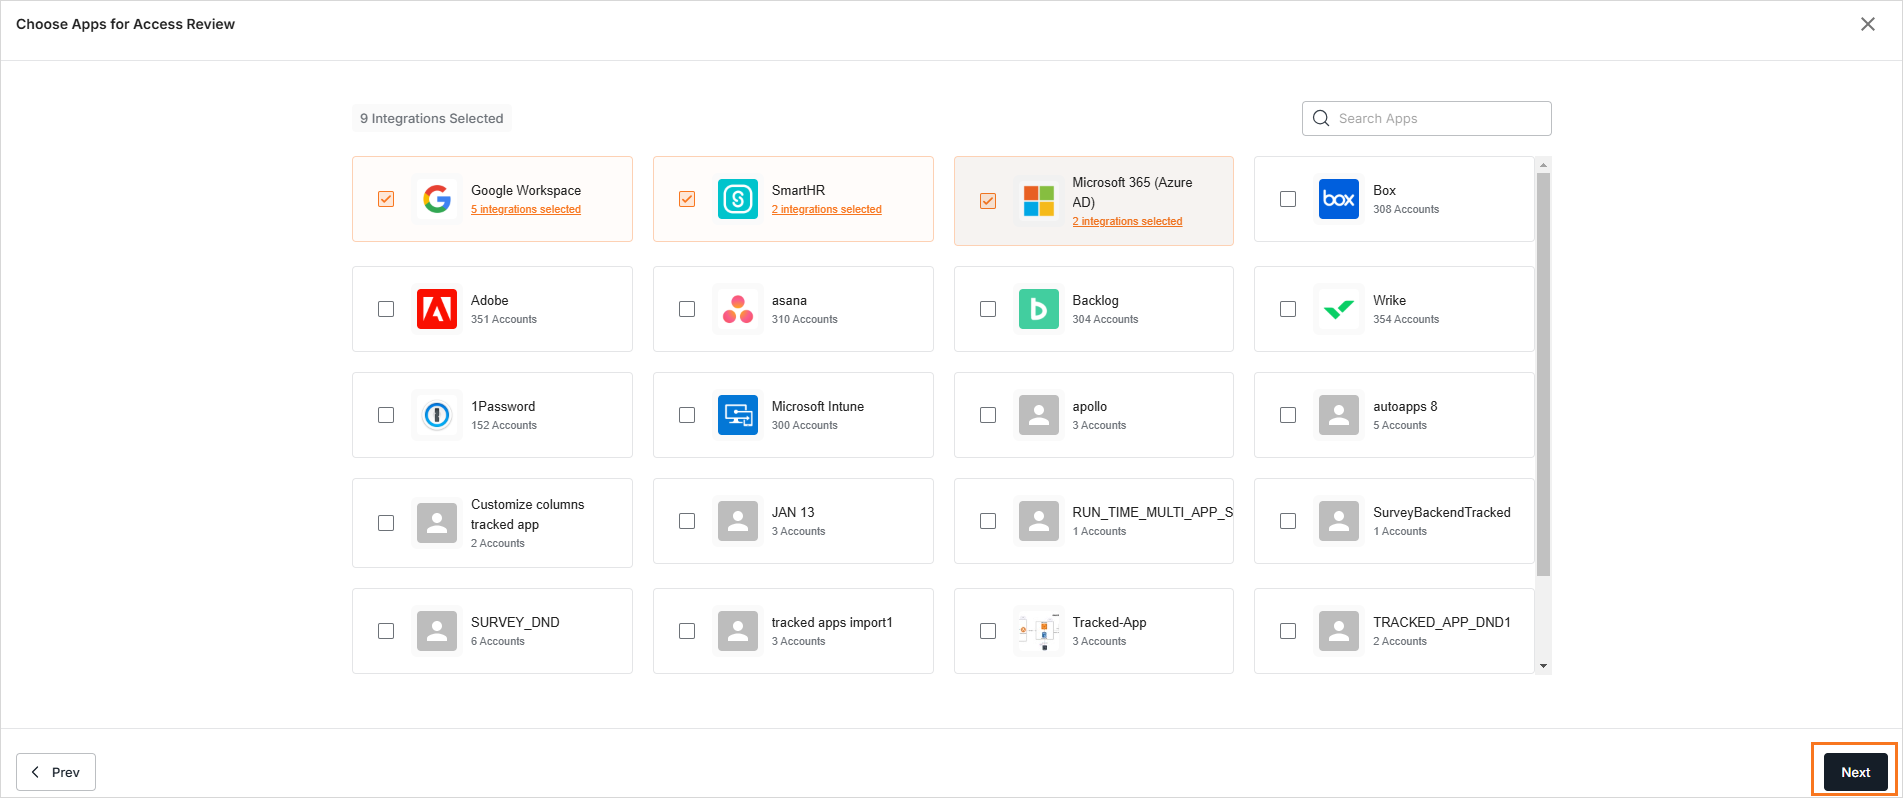1903x798 pixels.
Task: Click the 304 Accounts text under Backlog
Action: (x=1105, y=320)
